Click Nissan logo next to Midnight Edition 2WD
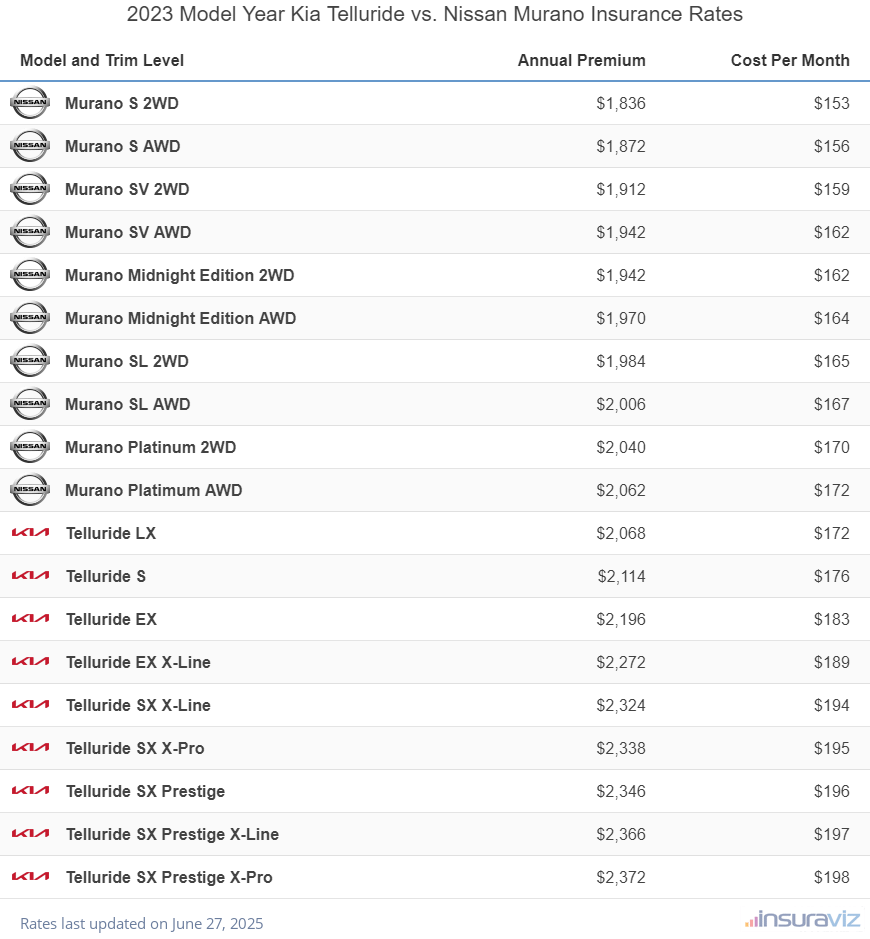This screenshot has height=939, width=870. coord(30,275)
